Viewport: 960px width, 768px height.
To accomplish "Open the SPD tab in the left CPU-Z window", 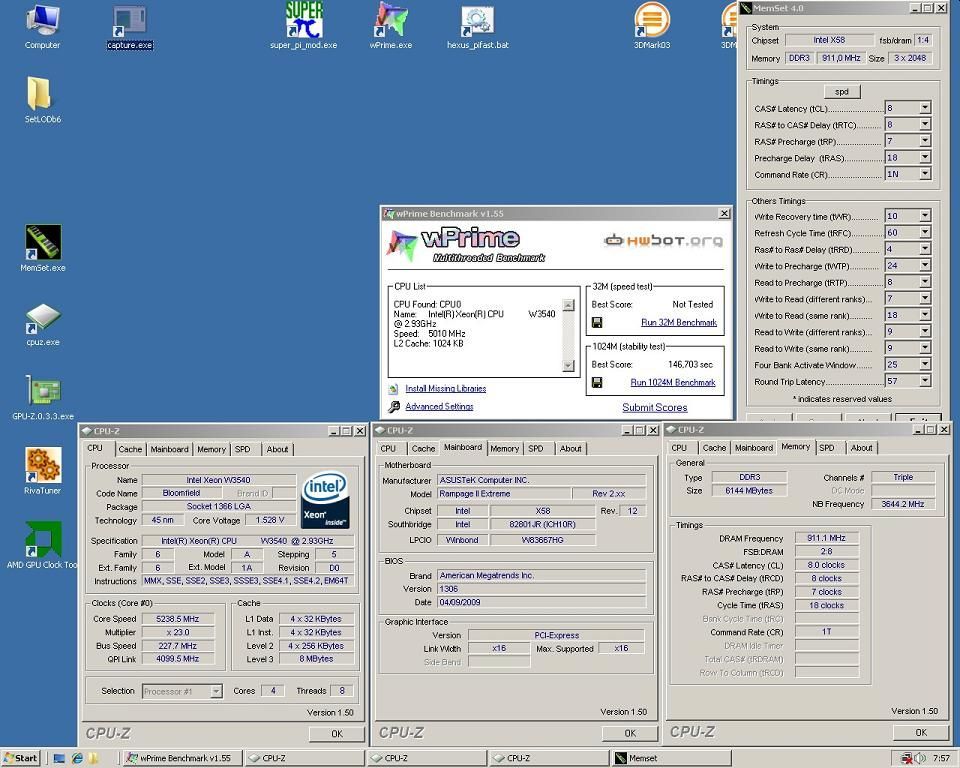I will (242, 449).
